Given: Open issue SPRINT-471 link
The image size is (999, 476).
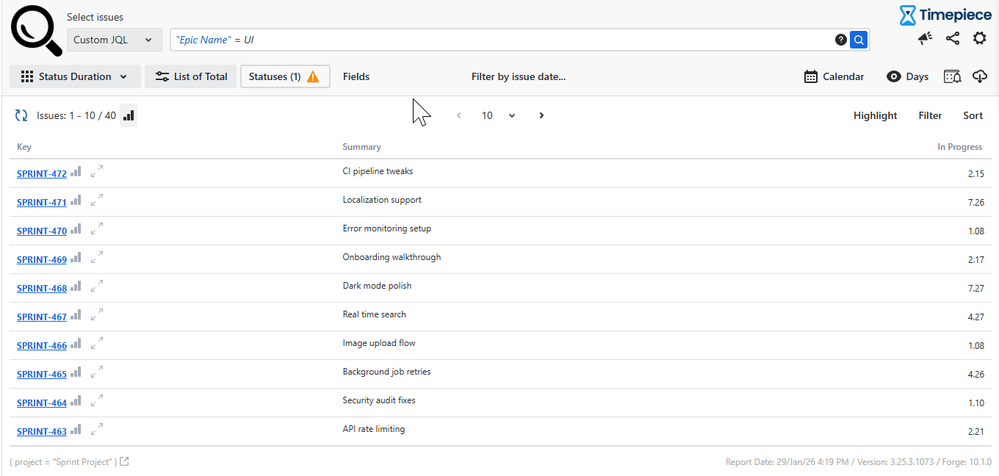Looking at the screenshot, I should click(x=41, y=203).
